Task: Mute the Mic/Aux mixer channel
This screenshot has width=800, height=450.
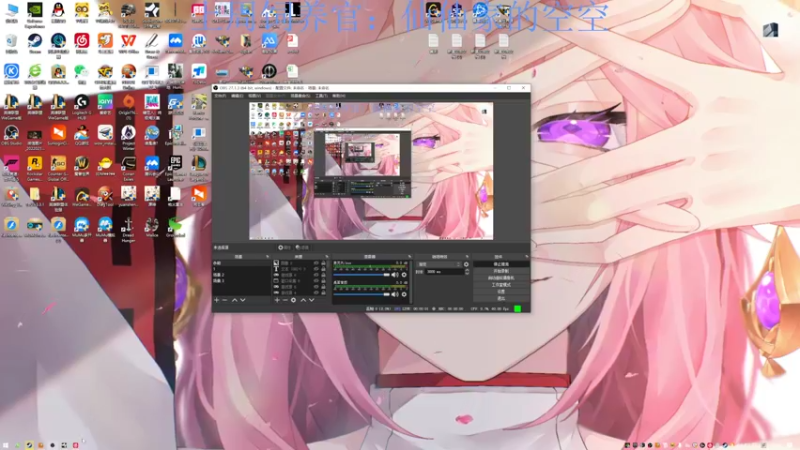Action: (x=395, y=275)
